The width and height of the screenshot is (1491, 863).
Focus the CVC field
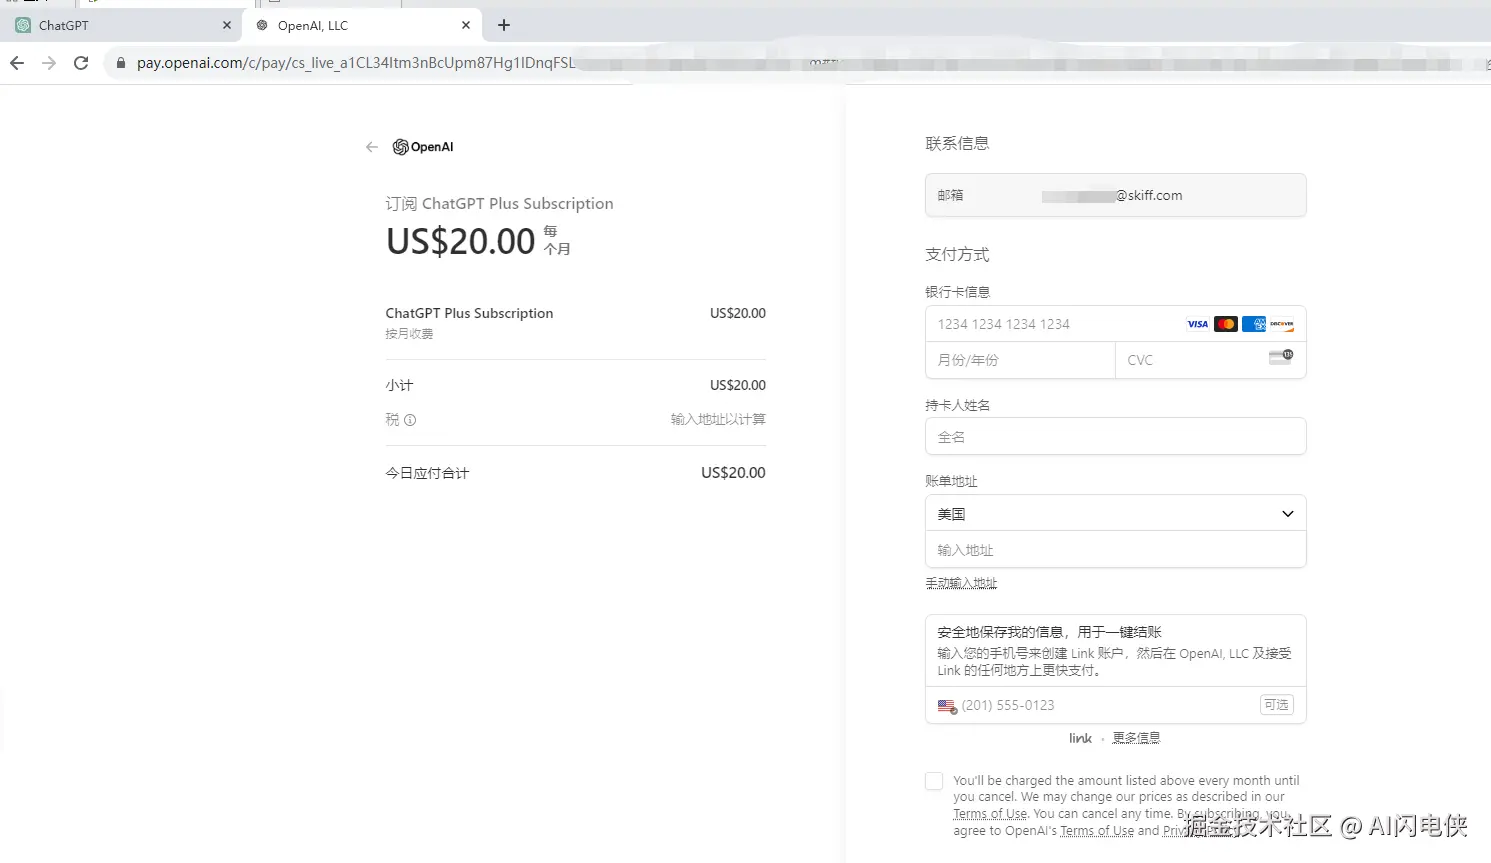pyautogui.click(x=1210, y=360)
